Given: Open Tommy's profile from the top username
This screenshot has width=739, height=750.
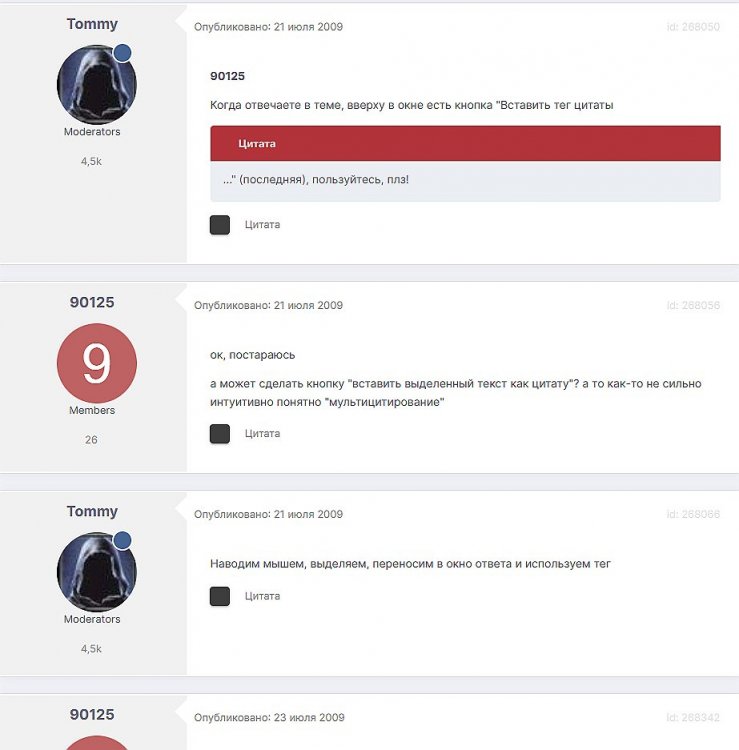Looking at the screenshot, I should 92,24.
